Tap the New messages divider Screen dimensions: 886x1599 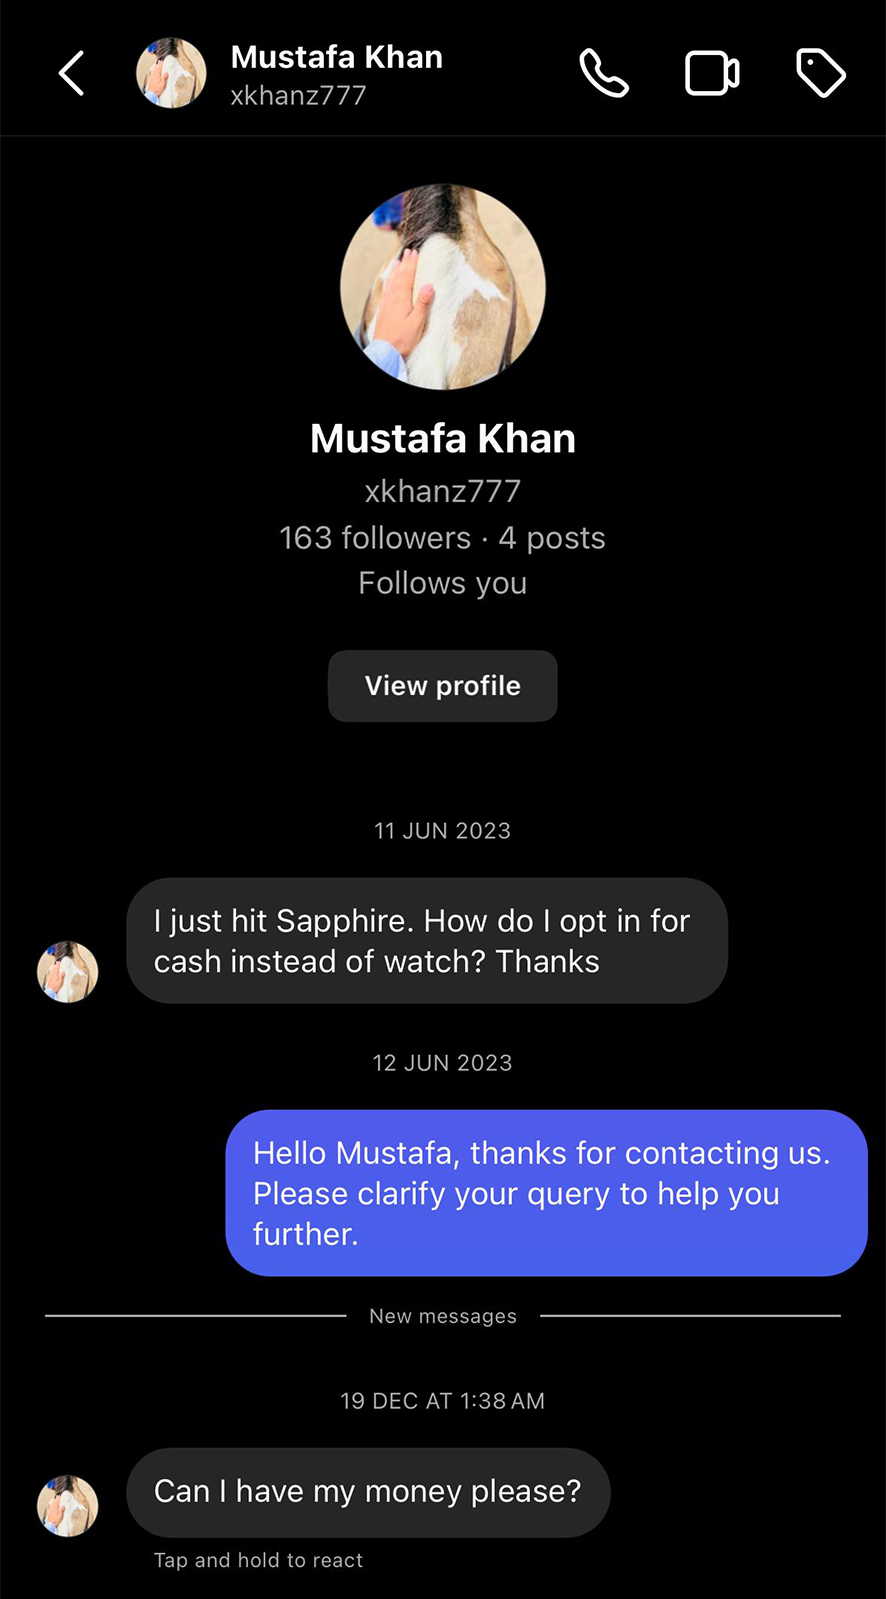coord(443,1316)
